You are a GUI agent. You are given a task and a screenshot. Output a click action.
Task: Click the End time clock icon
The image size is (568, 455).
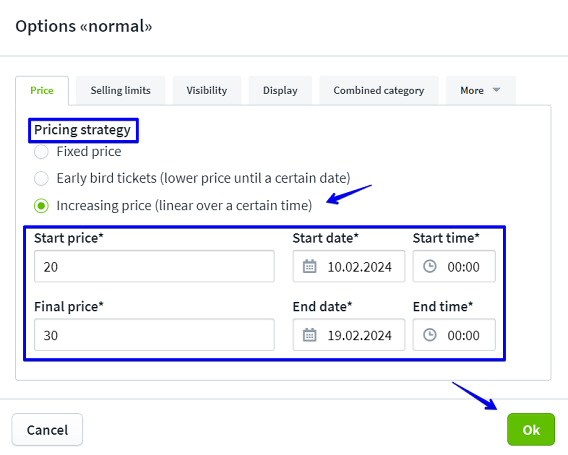point(430,335)
